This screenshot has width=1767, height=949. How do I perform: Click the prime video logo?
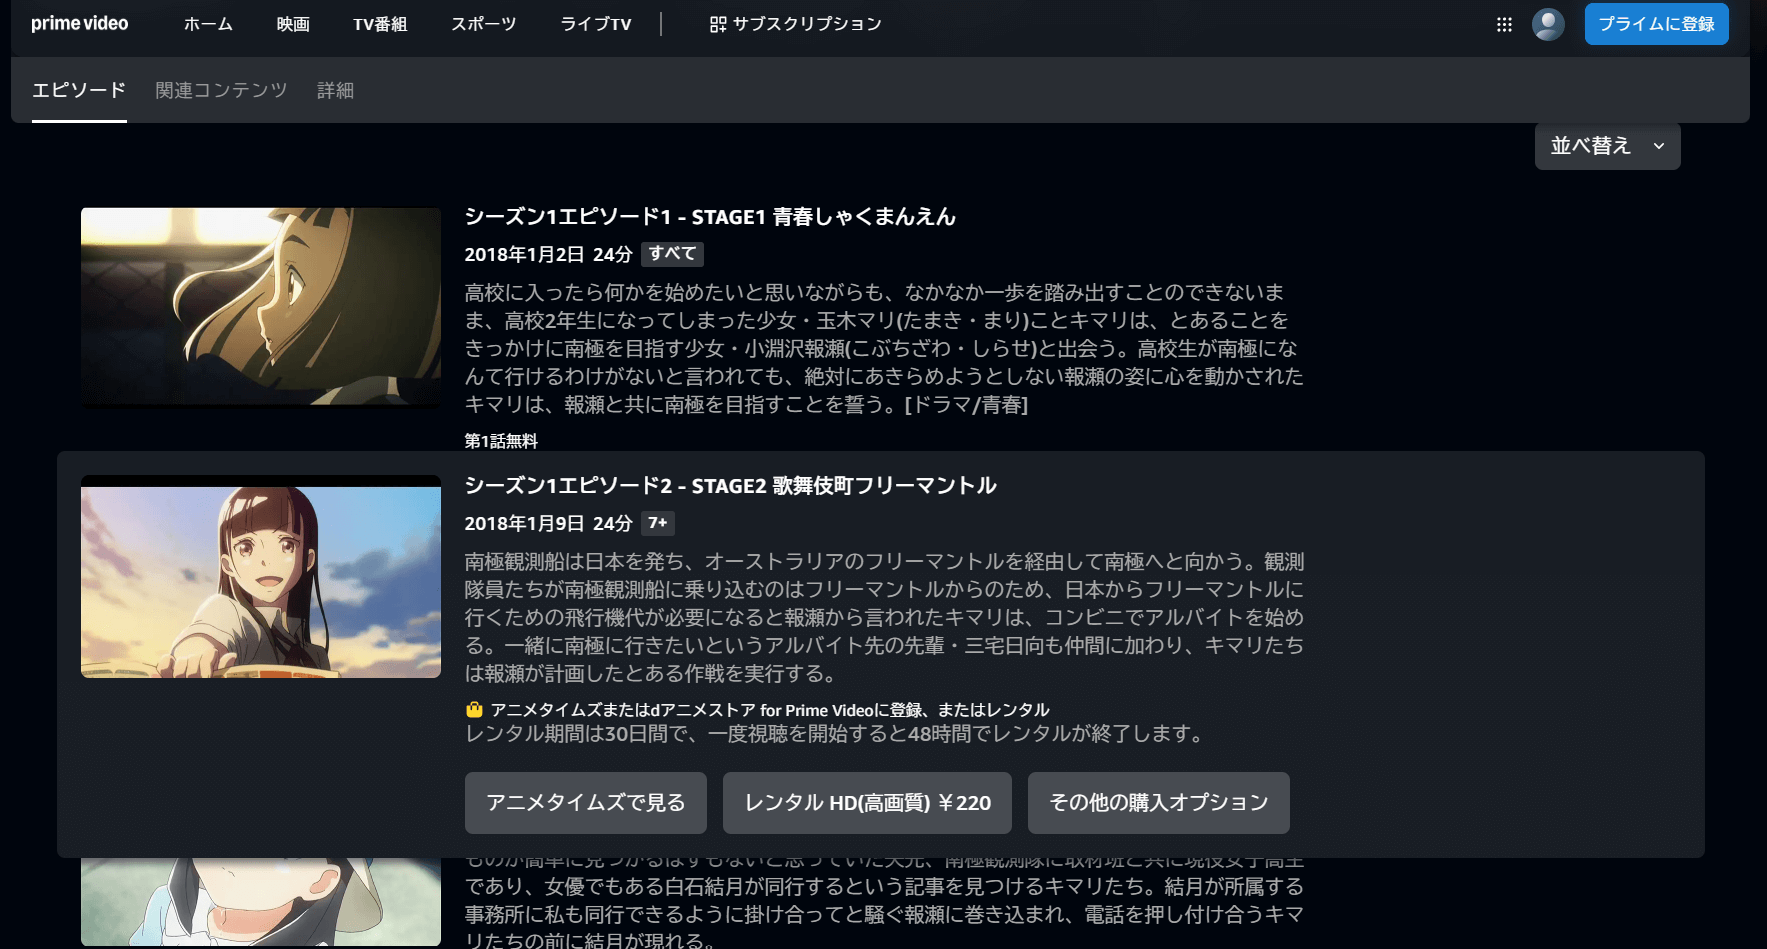pyautogui.click(x=80, y=24)
